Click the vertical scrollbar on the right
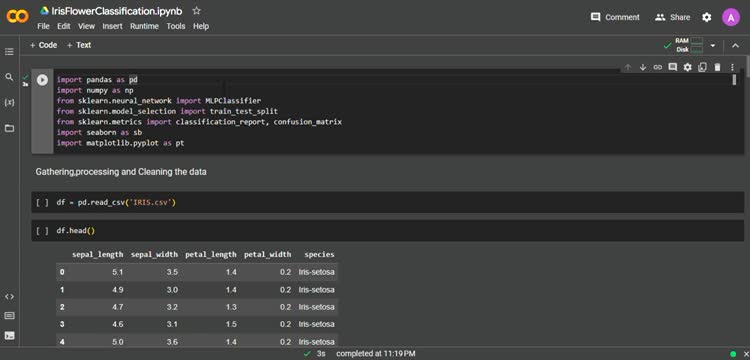Screen dimensions: 750x360 [x=747, y=67]
